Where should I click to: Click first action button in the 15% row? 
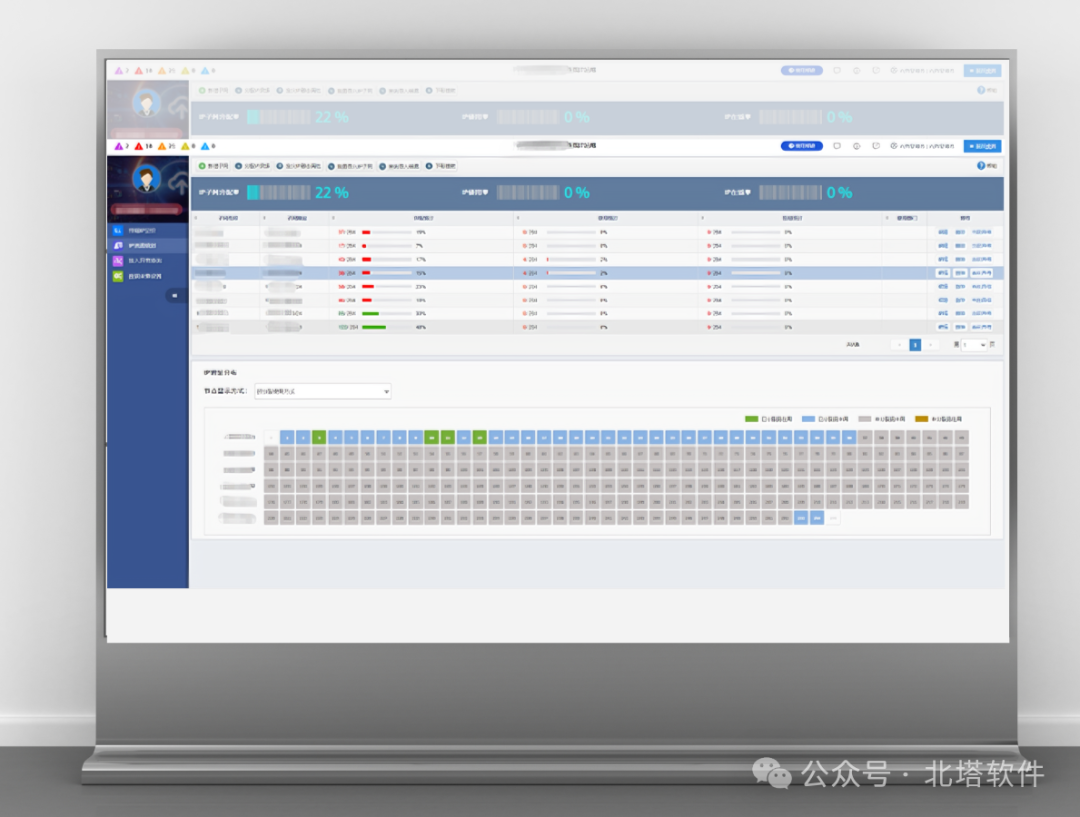943,273
